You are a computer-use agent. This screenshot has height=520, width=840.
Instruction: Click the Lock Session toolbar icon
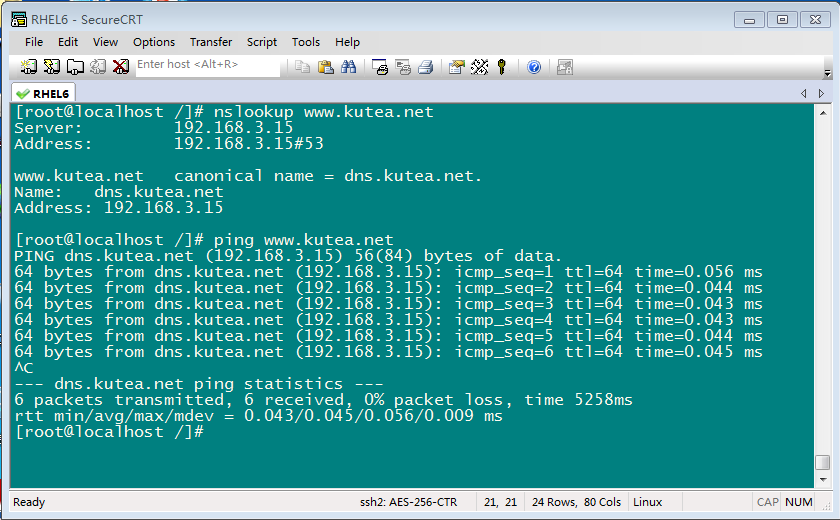[x=565, y=67]
